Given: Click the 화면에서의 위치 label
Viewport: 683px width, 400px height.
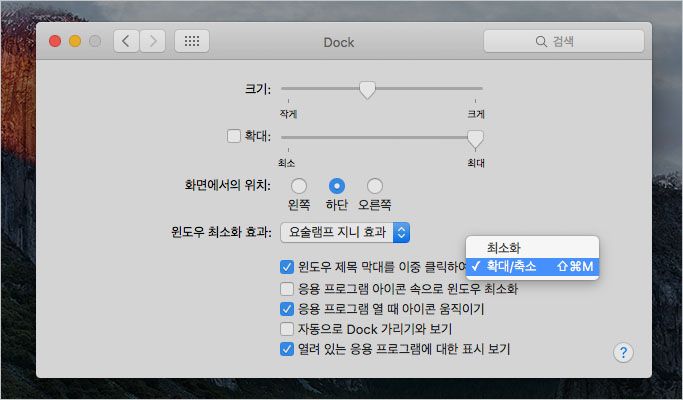Looking at the screenshot, I should [x=228, y=185].
